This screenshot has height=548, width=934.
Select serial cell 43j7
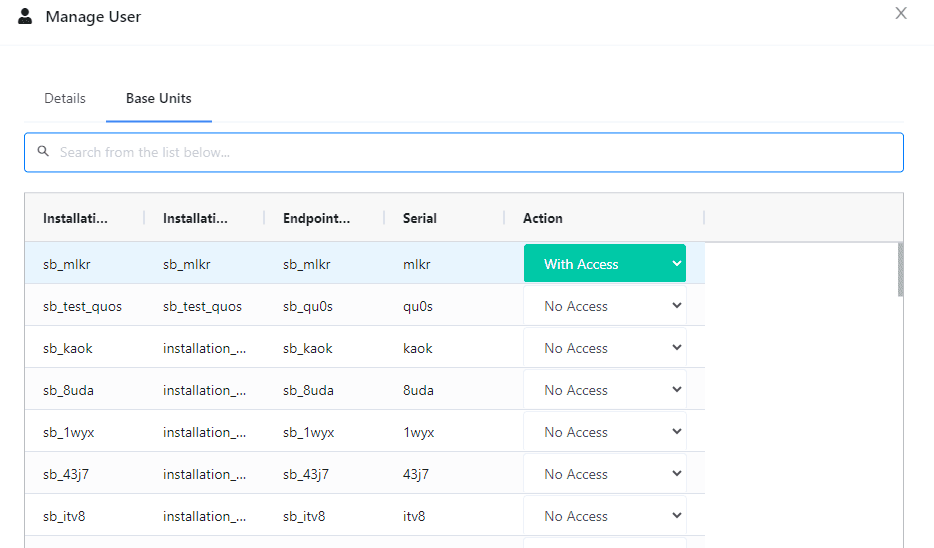tap(416, 474)
